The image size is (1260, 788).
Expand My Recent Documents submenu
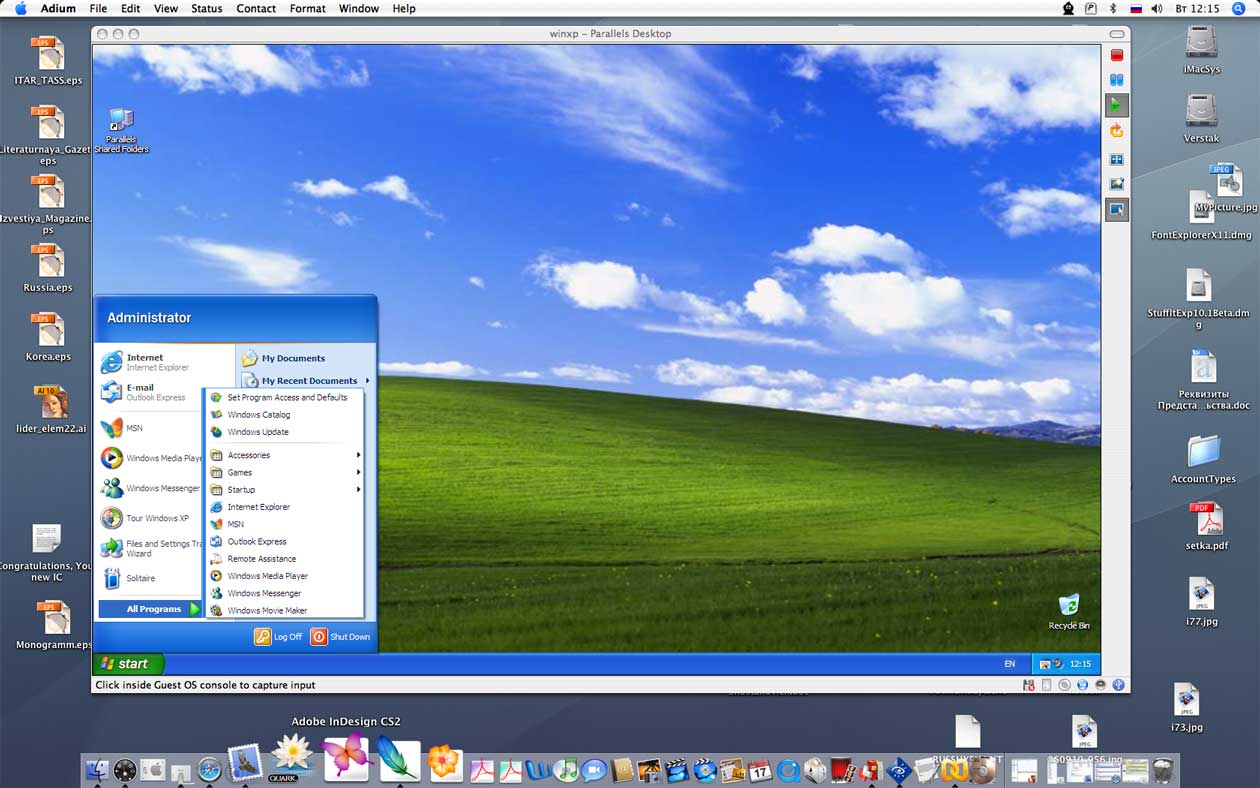(306, 381)
